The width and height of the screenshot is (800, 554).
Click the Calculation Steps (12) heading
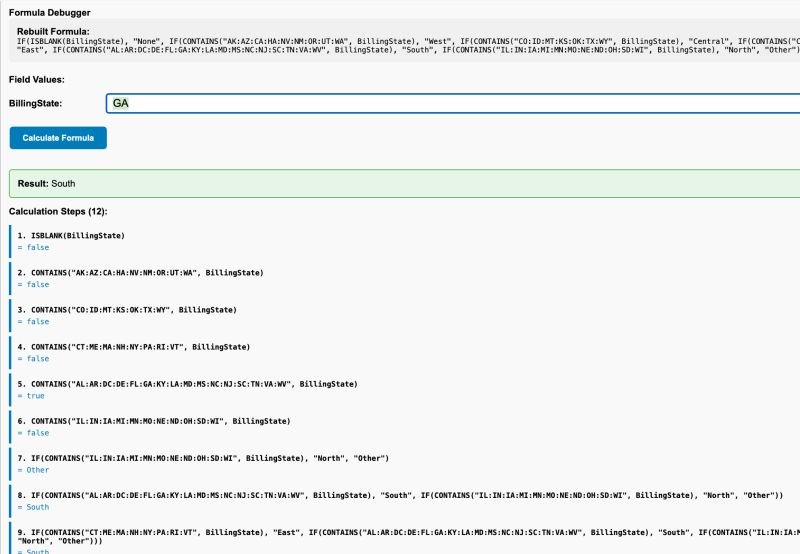click(58, 211)
